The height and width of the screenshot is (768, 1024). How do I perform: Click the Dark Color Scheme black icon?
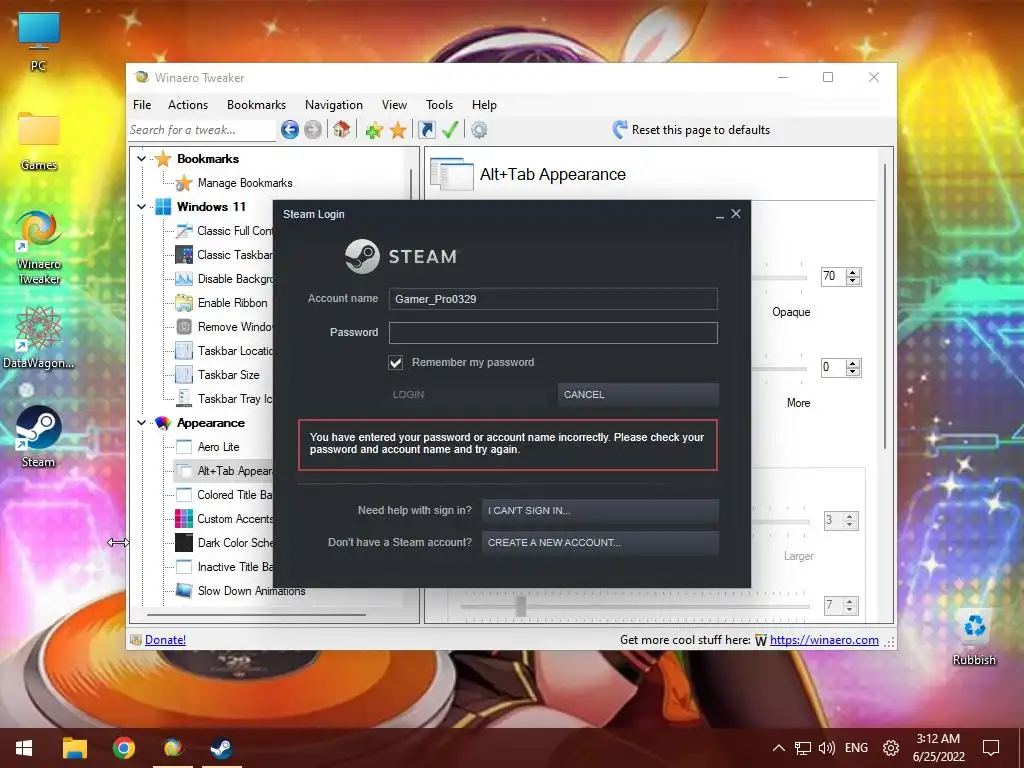tap(184, 543)
